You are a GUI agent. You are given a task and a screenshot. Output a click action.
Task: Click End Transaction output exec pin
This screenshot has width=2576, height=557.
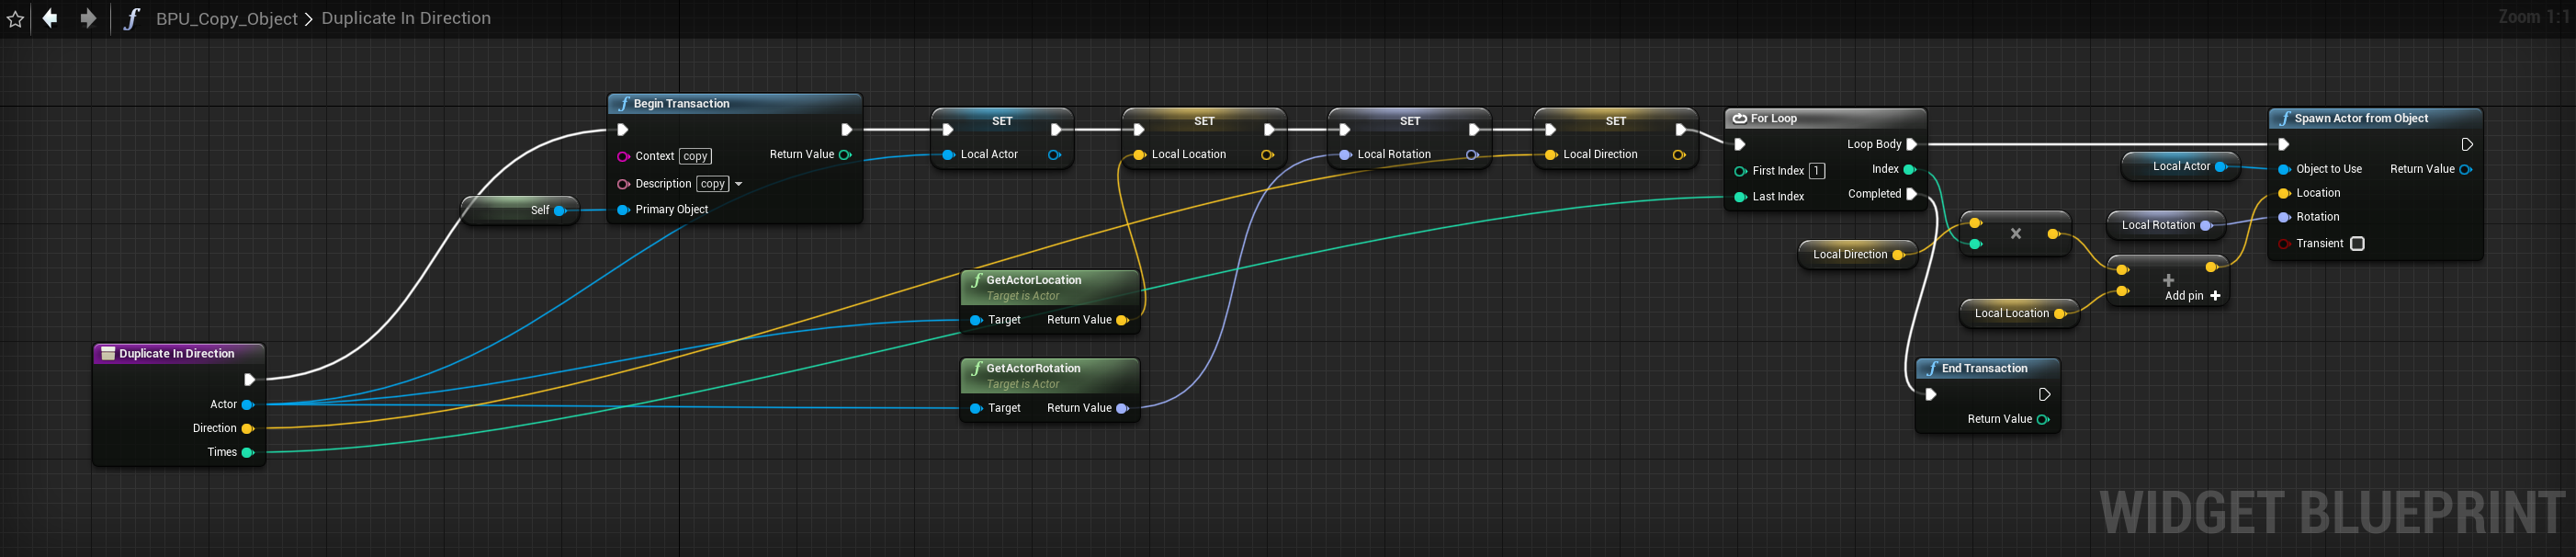2044,395
